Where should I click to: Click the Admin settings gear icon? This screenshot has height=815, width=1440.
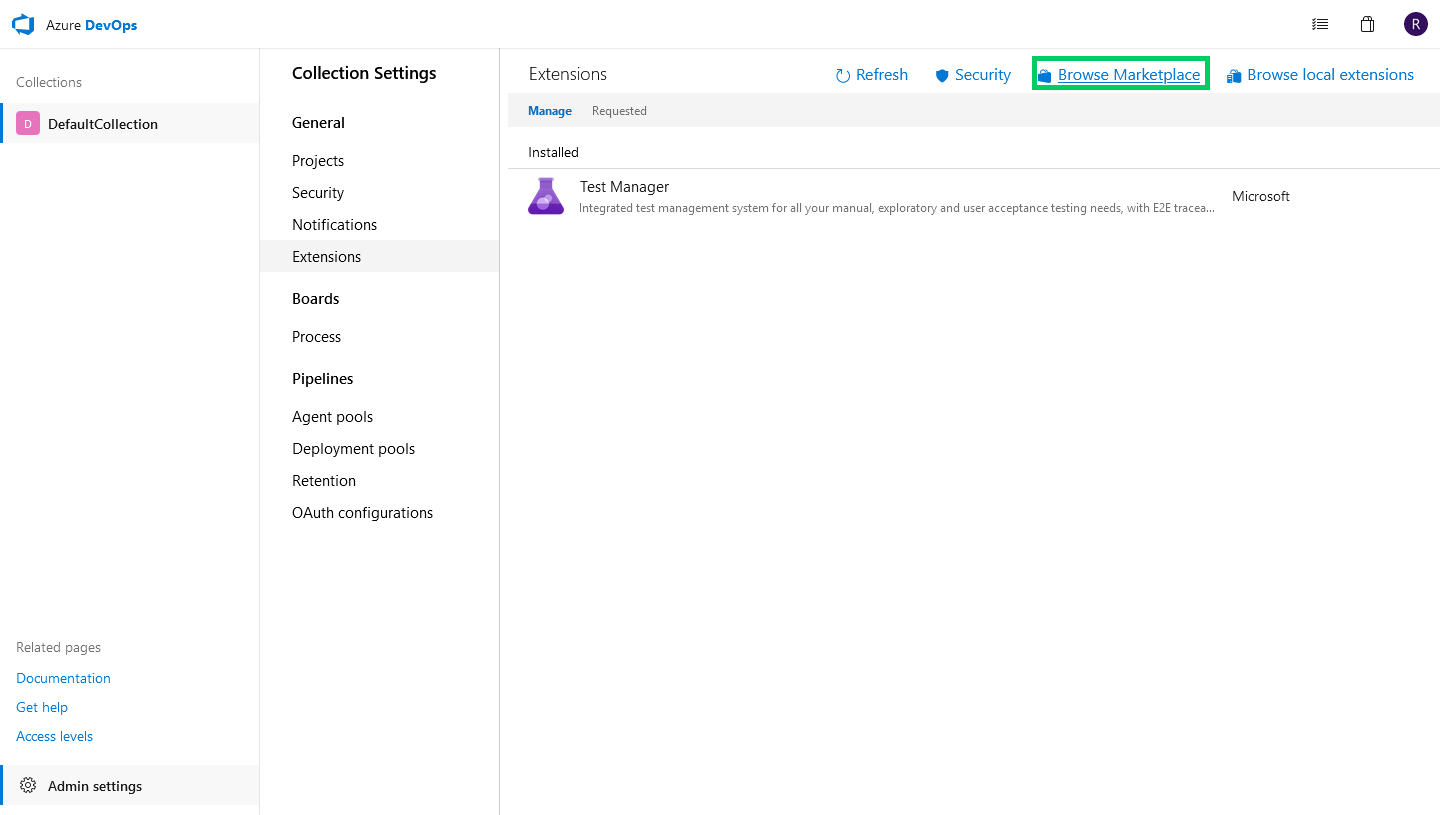[x=28, y=786]
